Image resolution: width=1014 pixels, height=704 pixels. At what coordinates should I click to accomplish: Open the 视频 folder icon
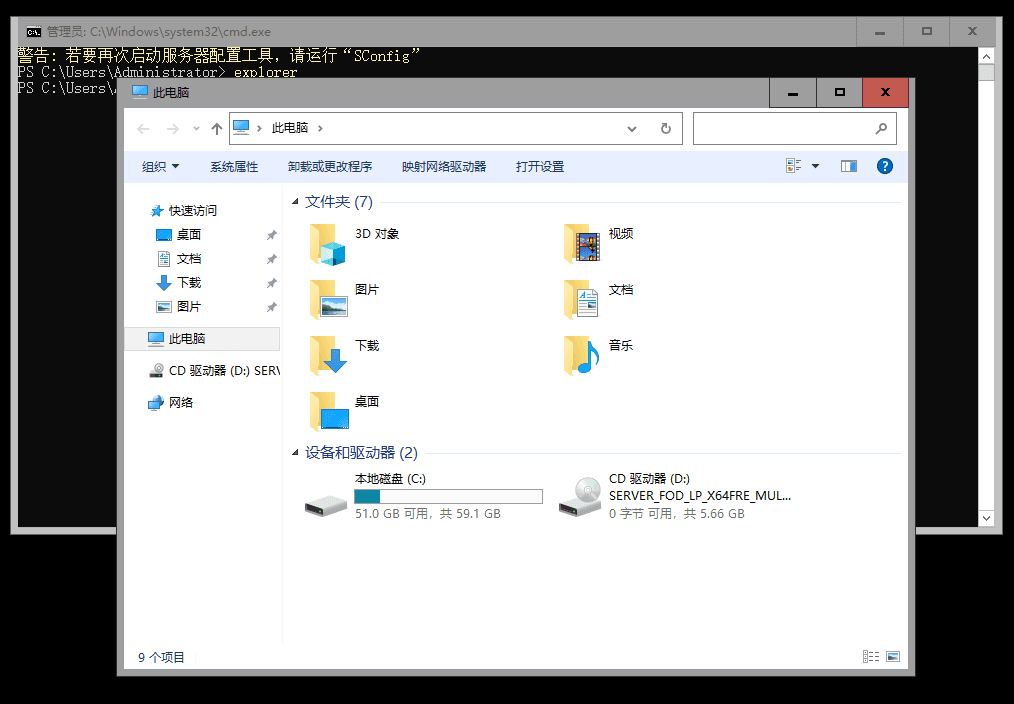click(x=582, y=245)
